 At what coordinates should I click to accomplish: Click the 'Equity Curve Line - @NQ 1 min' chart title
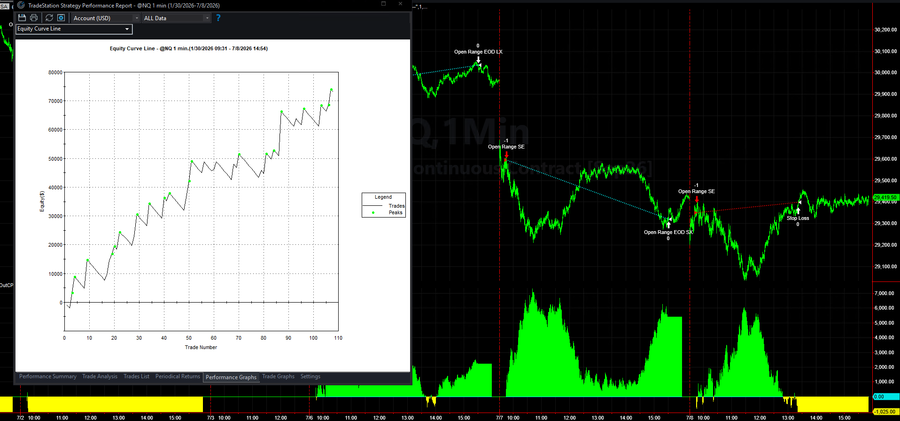click(189, 49)
